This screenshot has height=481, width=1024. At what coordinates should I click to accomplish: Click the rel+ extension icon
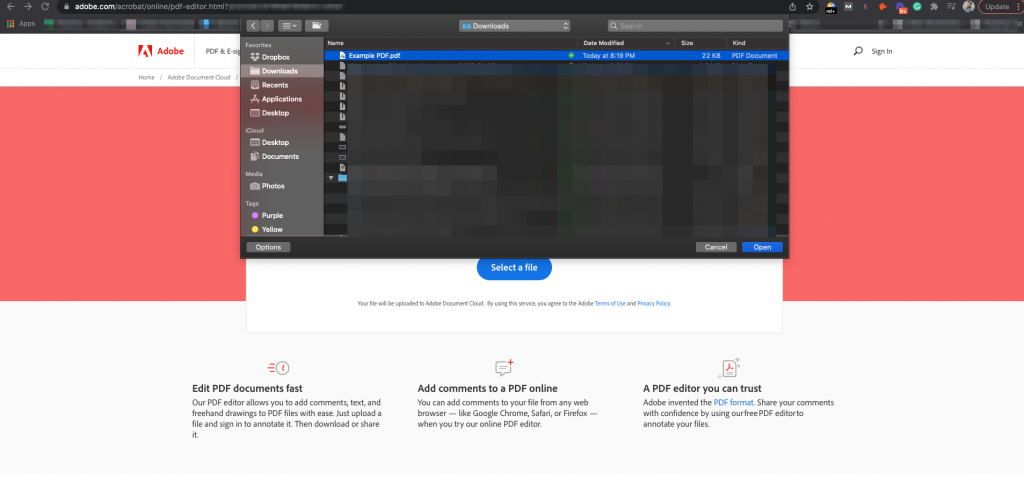831,7
